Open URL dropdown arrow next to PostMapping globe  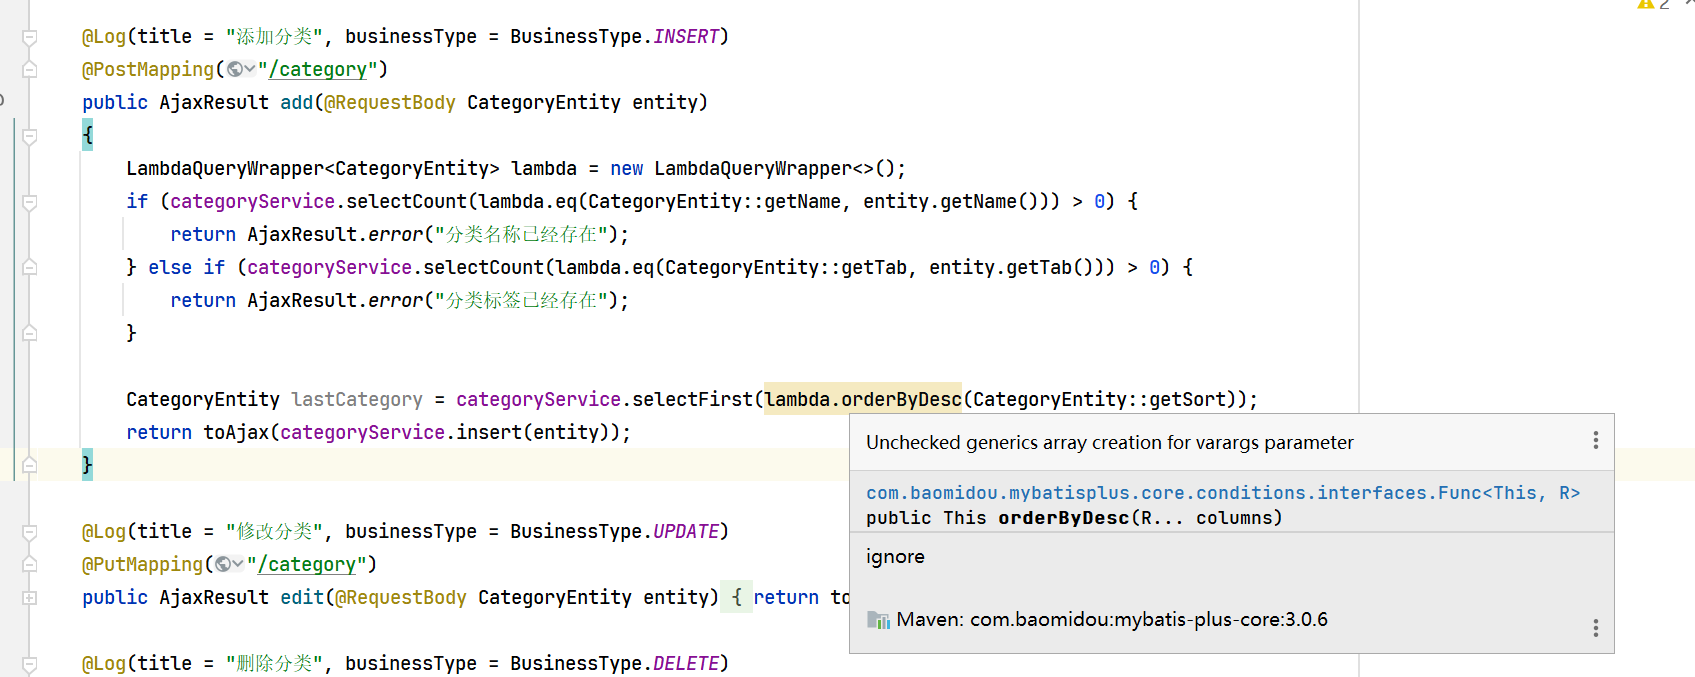(250, 69)
